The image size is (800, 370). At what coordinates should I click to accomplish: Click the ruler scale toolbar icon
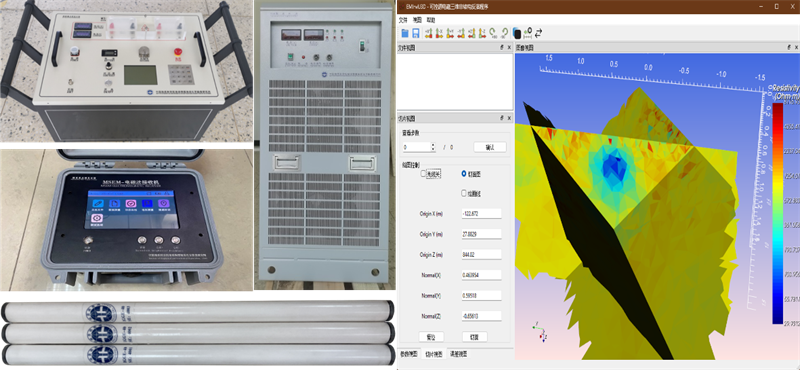[x=528, y=34]
